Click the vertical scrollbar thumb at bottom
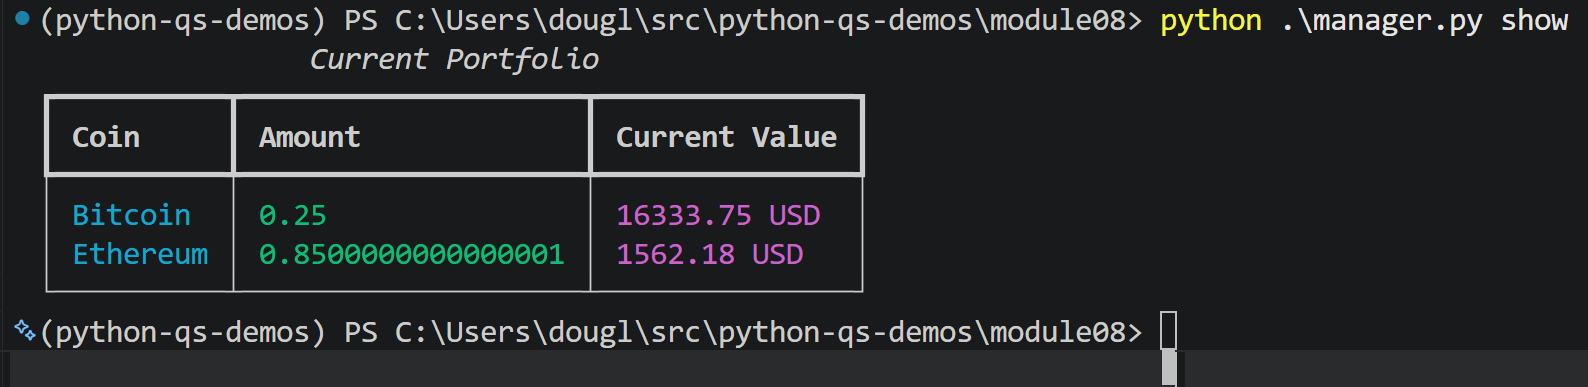The image size is (1588, 387). tap(1169, 368)
